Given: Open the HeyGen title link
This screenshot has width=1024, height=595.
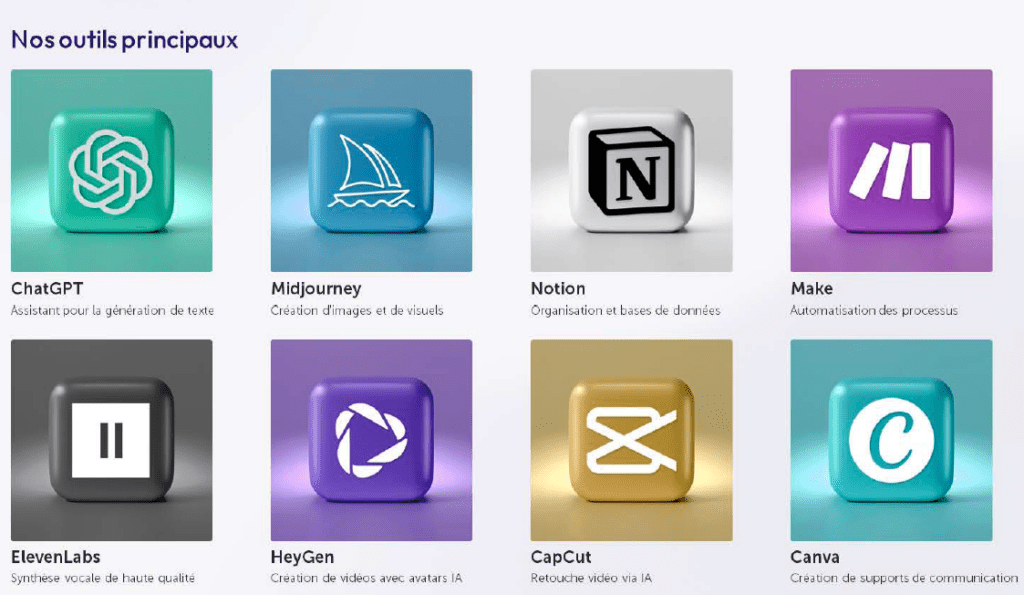Looking at the screenshot, I should coord(302,557).
